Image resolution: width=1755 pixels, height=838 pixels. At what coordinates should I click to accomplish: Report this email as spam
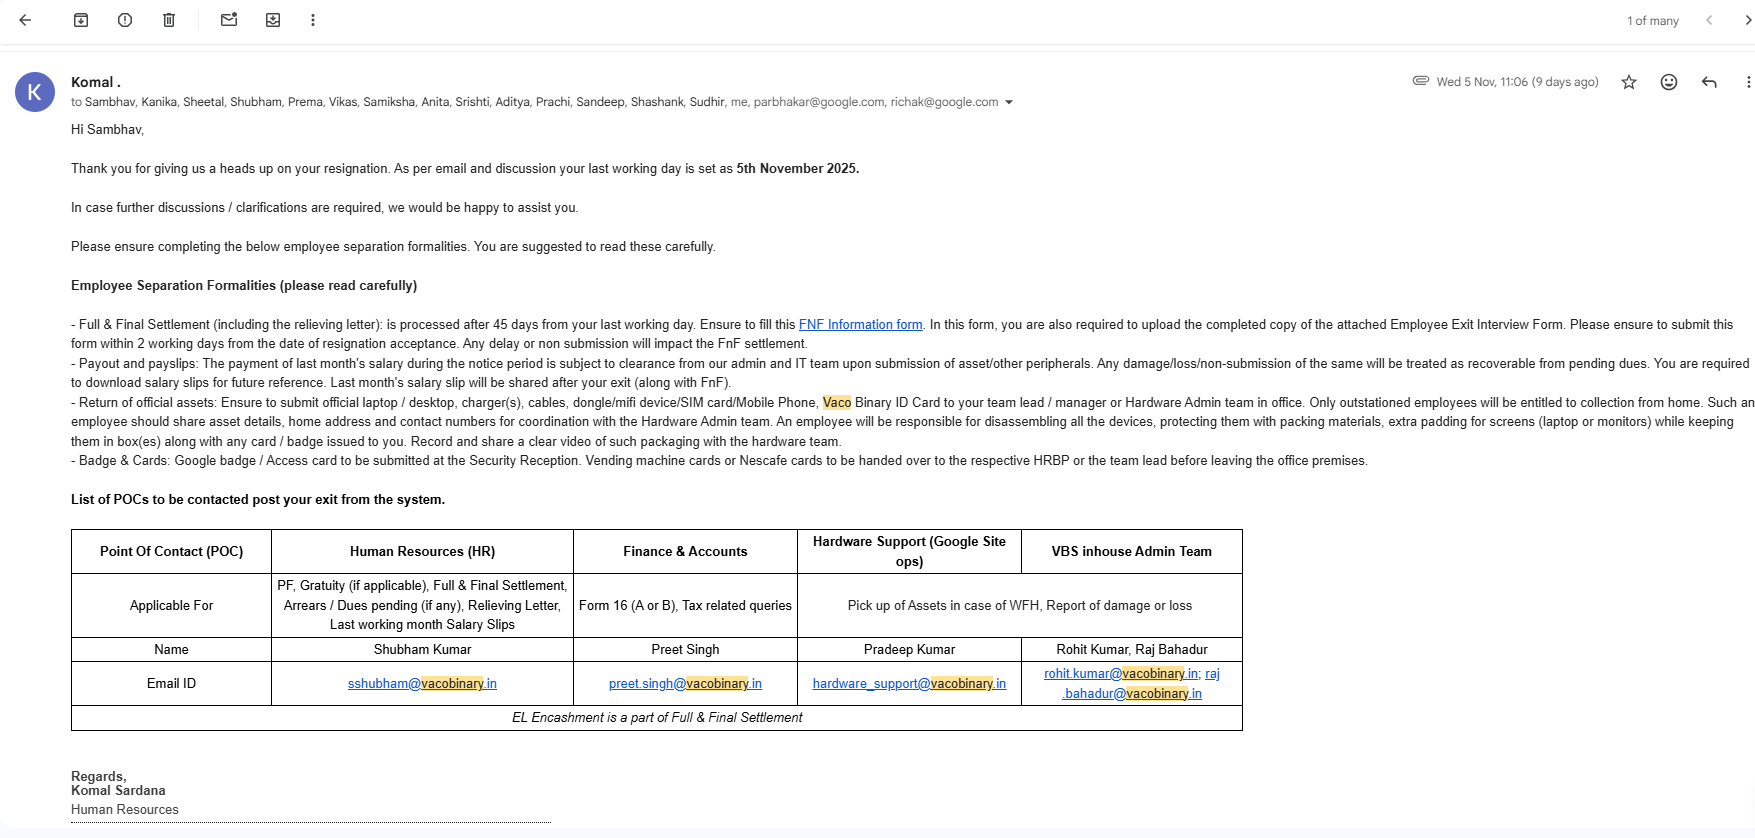125,20
